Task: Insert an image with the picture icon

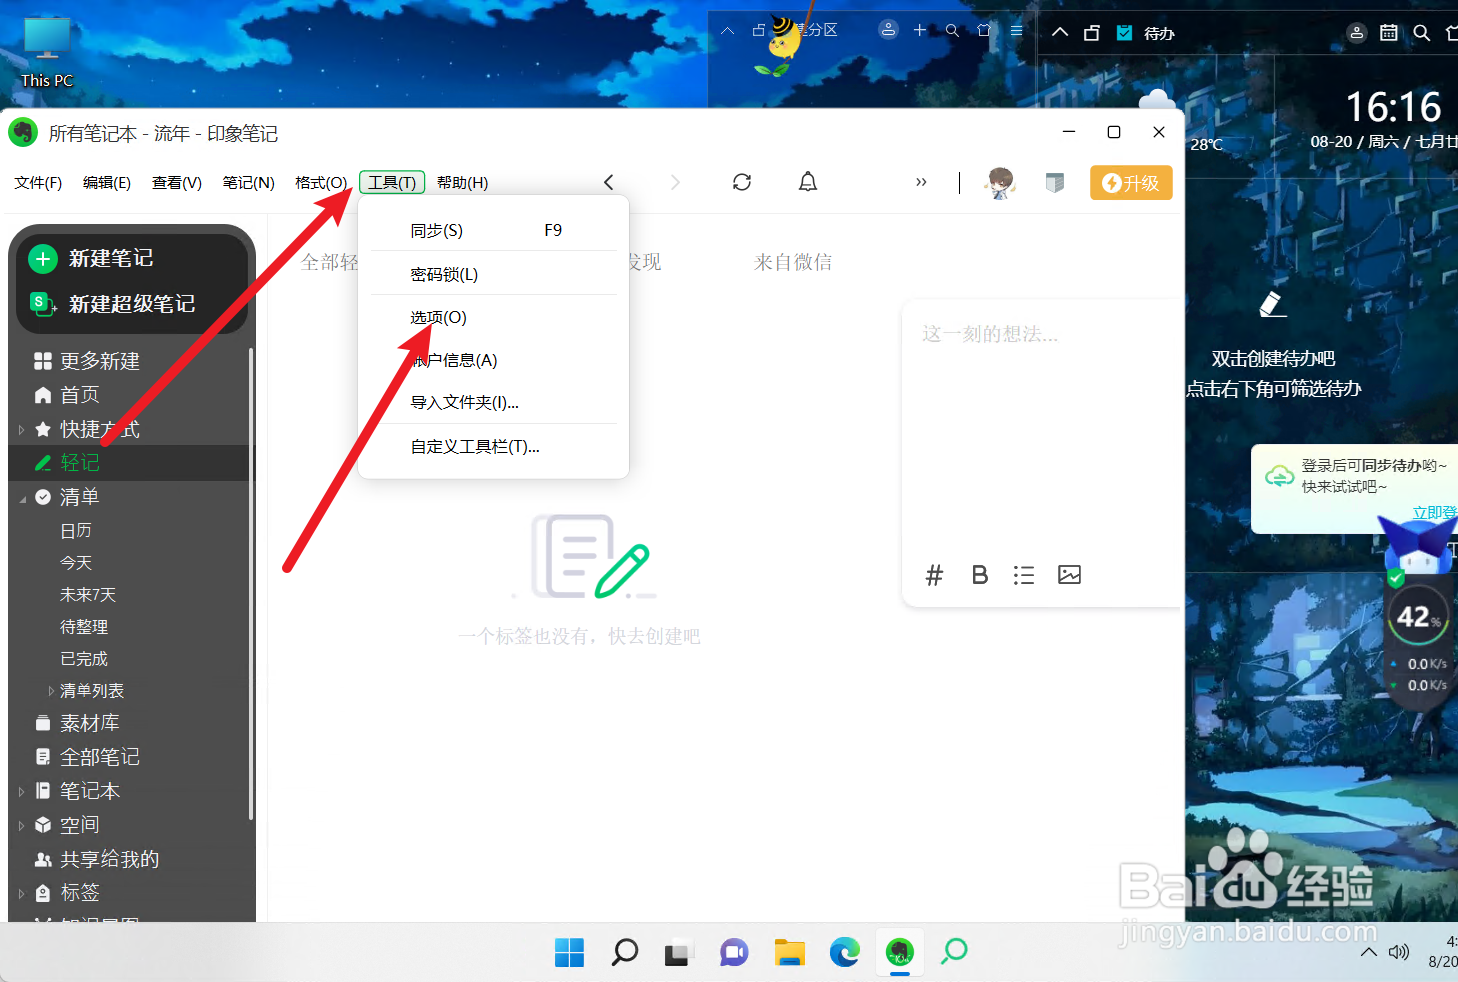Action: (x=1069, y=575)
